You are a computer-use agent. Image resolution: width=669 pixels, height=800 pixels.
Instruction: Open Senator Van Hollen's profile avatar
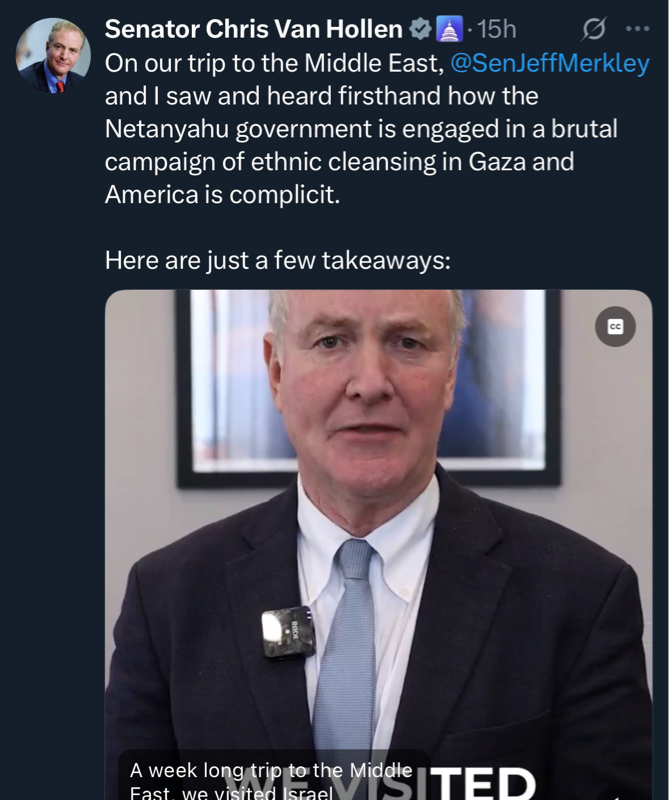click(x=52, y=56)
